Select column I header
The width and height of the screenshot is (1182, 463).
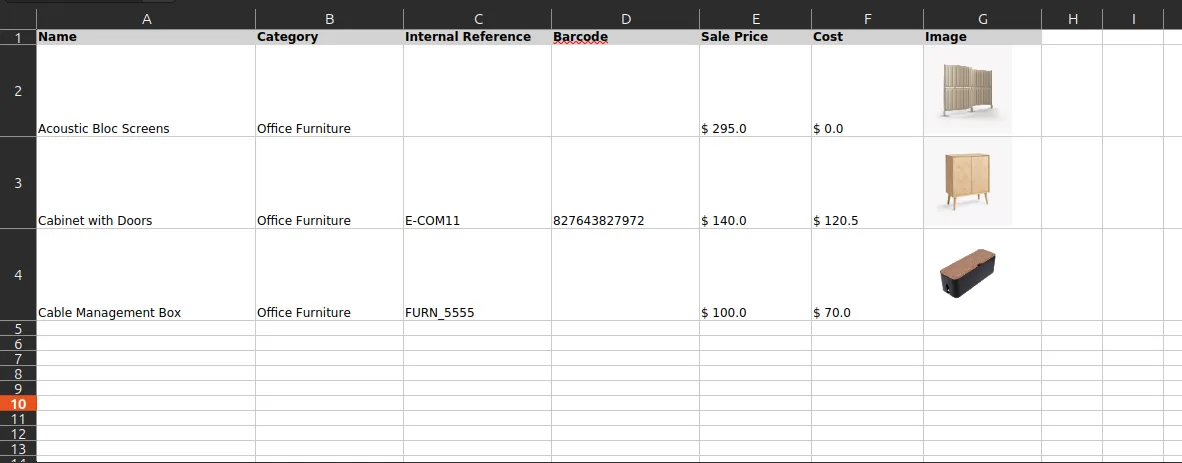[x=1133, y=20]
